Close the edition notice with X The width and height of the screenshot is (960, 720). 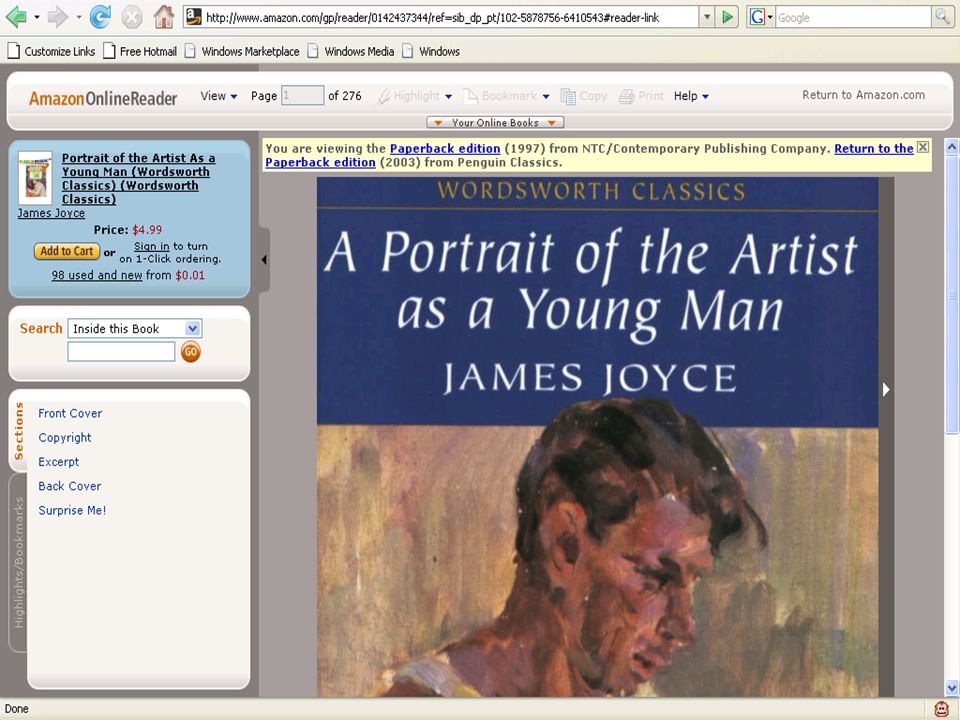pos(923,147)
